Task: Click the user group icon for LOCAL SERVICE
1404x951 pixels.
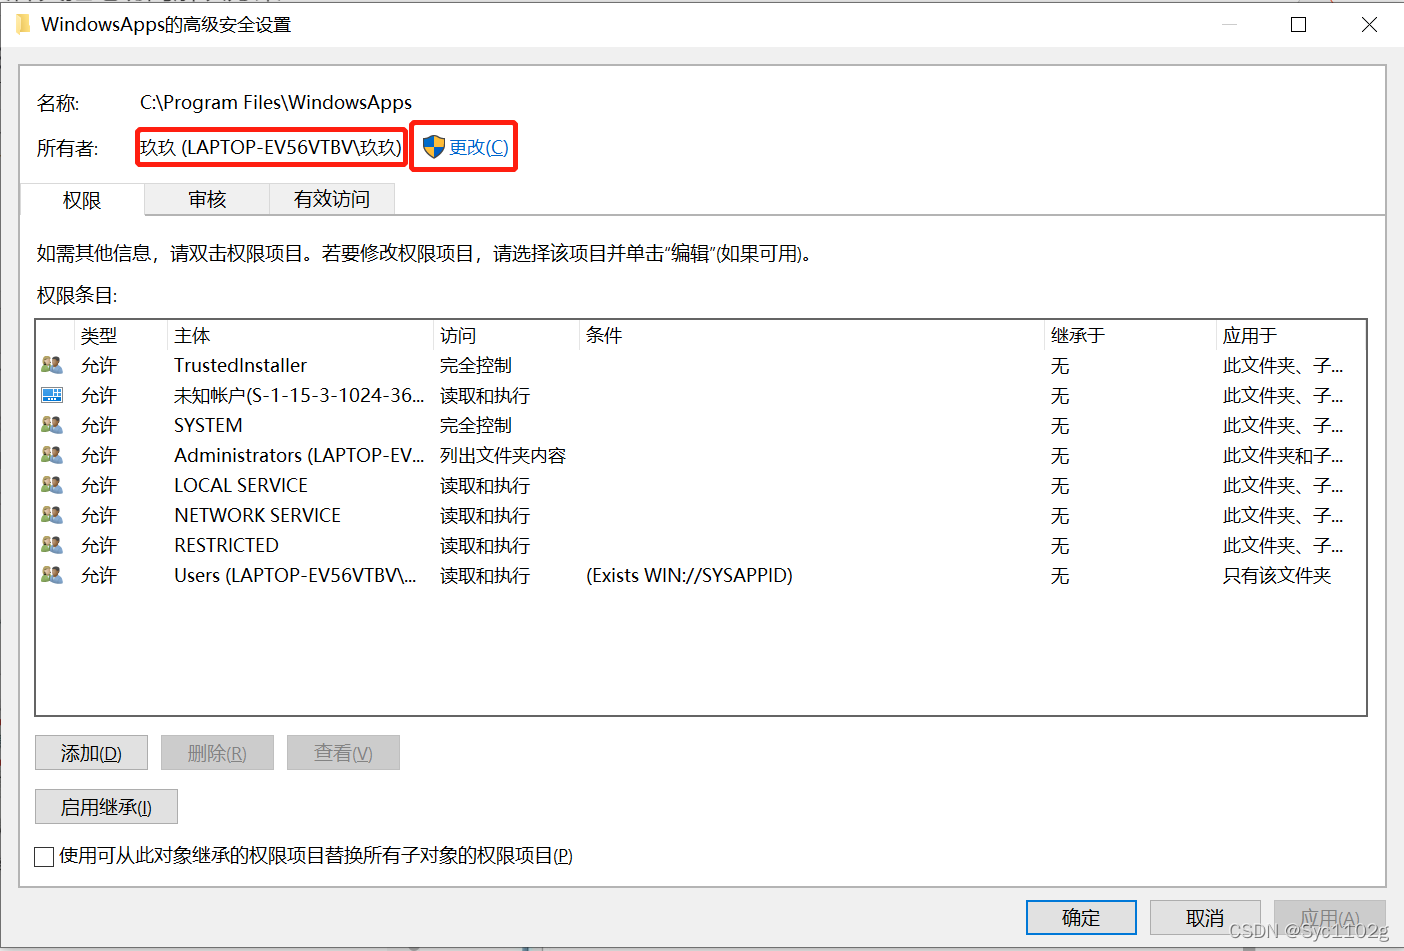Action: [x=52, y=485]
